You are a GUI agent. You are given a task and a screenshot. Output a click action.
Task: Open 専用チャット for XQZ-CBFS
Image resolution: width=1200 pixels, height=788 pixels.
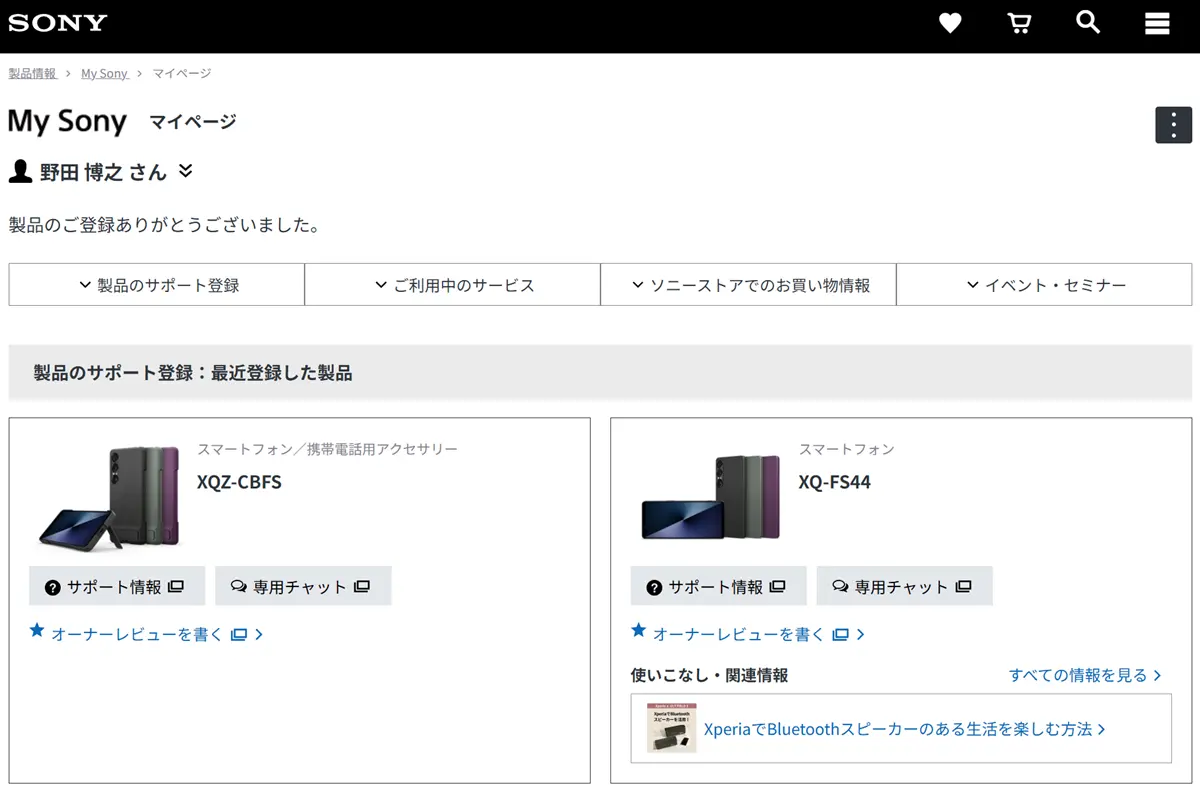click(x=303, y=586)
